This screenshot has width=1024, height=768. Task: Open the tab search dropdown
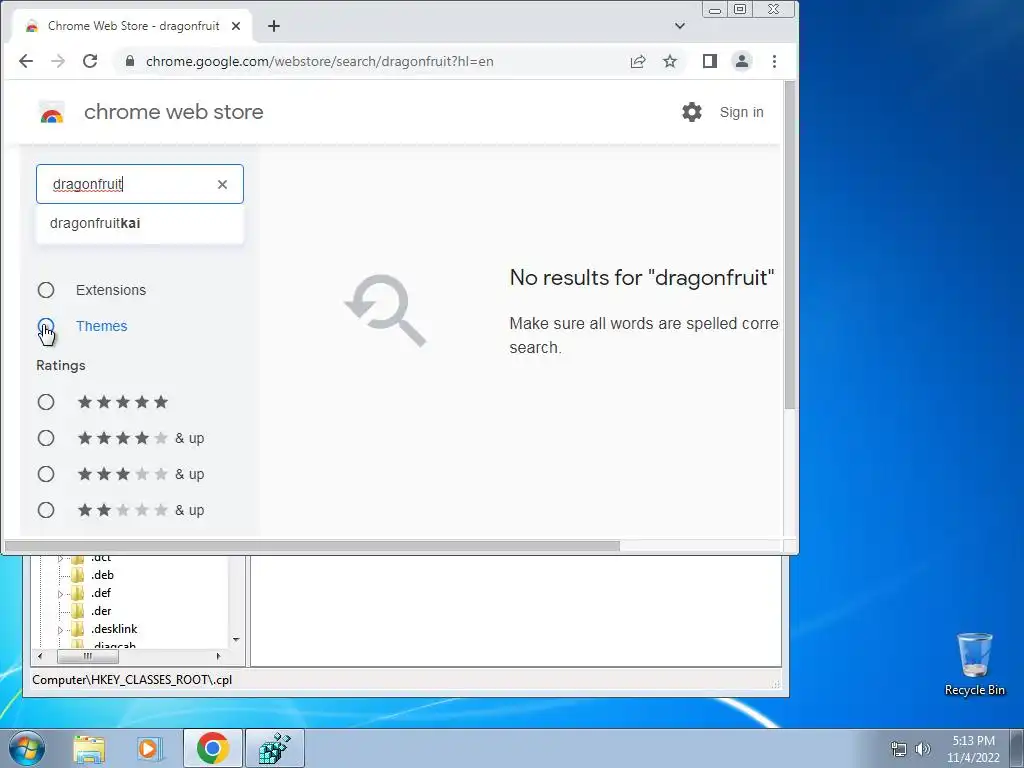(680, 26)
